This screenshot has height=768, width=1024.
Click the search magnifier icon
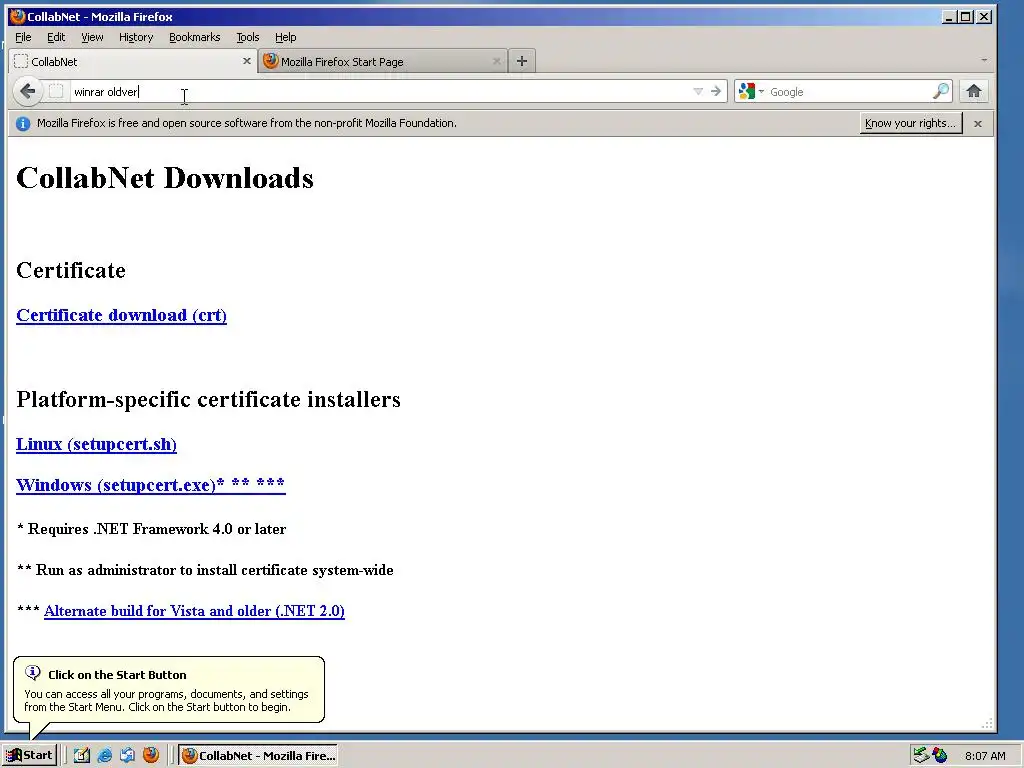[x=941, y=91]
